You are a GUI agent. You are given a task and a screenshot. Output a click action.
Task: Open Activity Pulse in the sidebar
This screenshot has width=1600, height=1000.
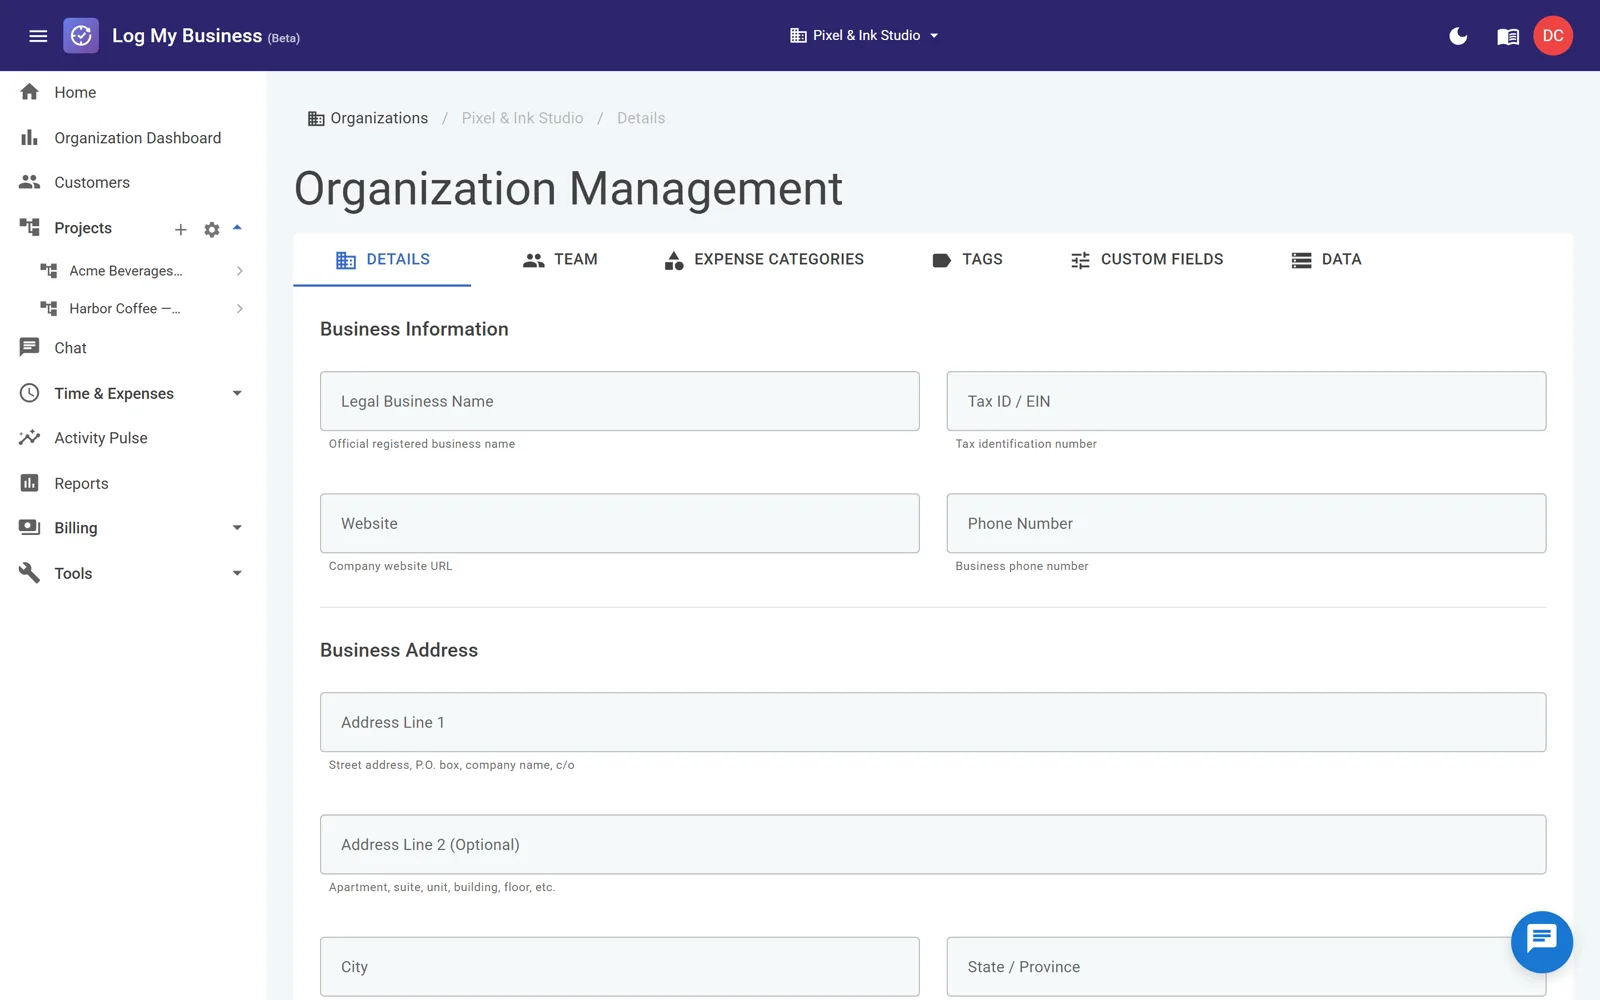pyautogui.click(x=133, y=438)
